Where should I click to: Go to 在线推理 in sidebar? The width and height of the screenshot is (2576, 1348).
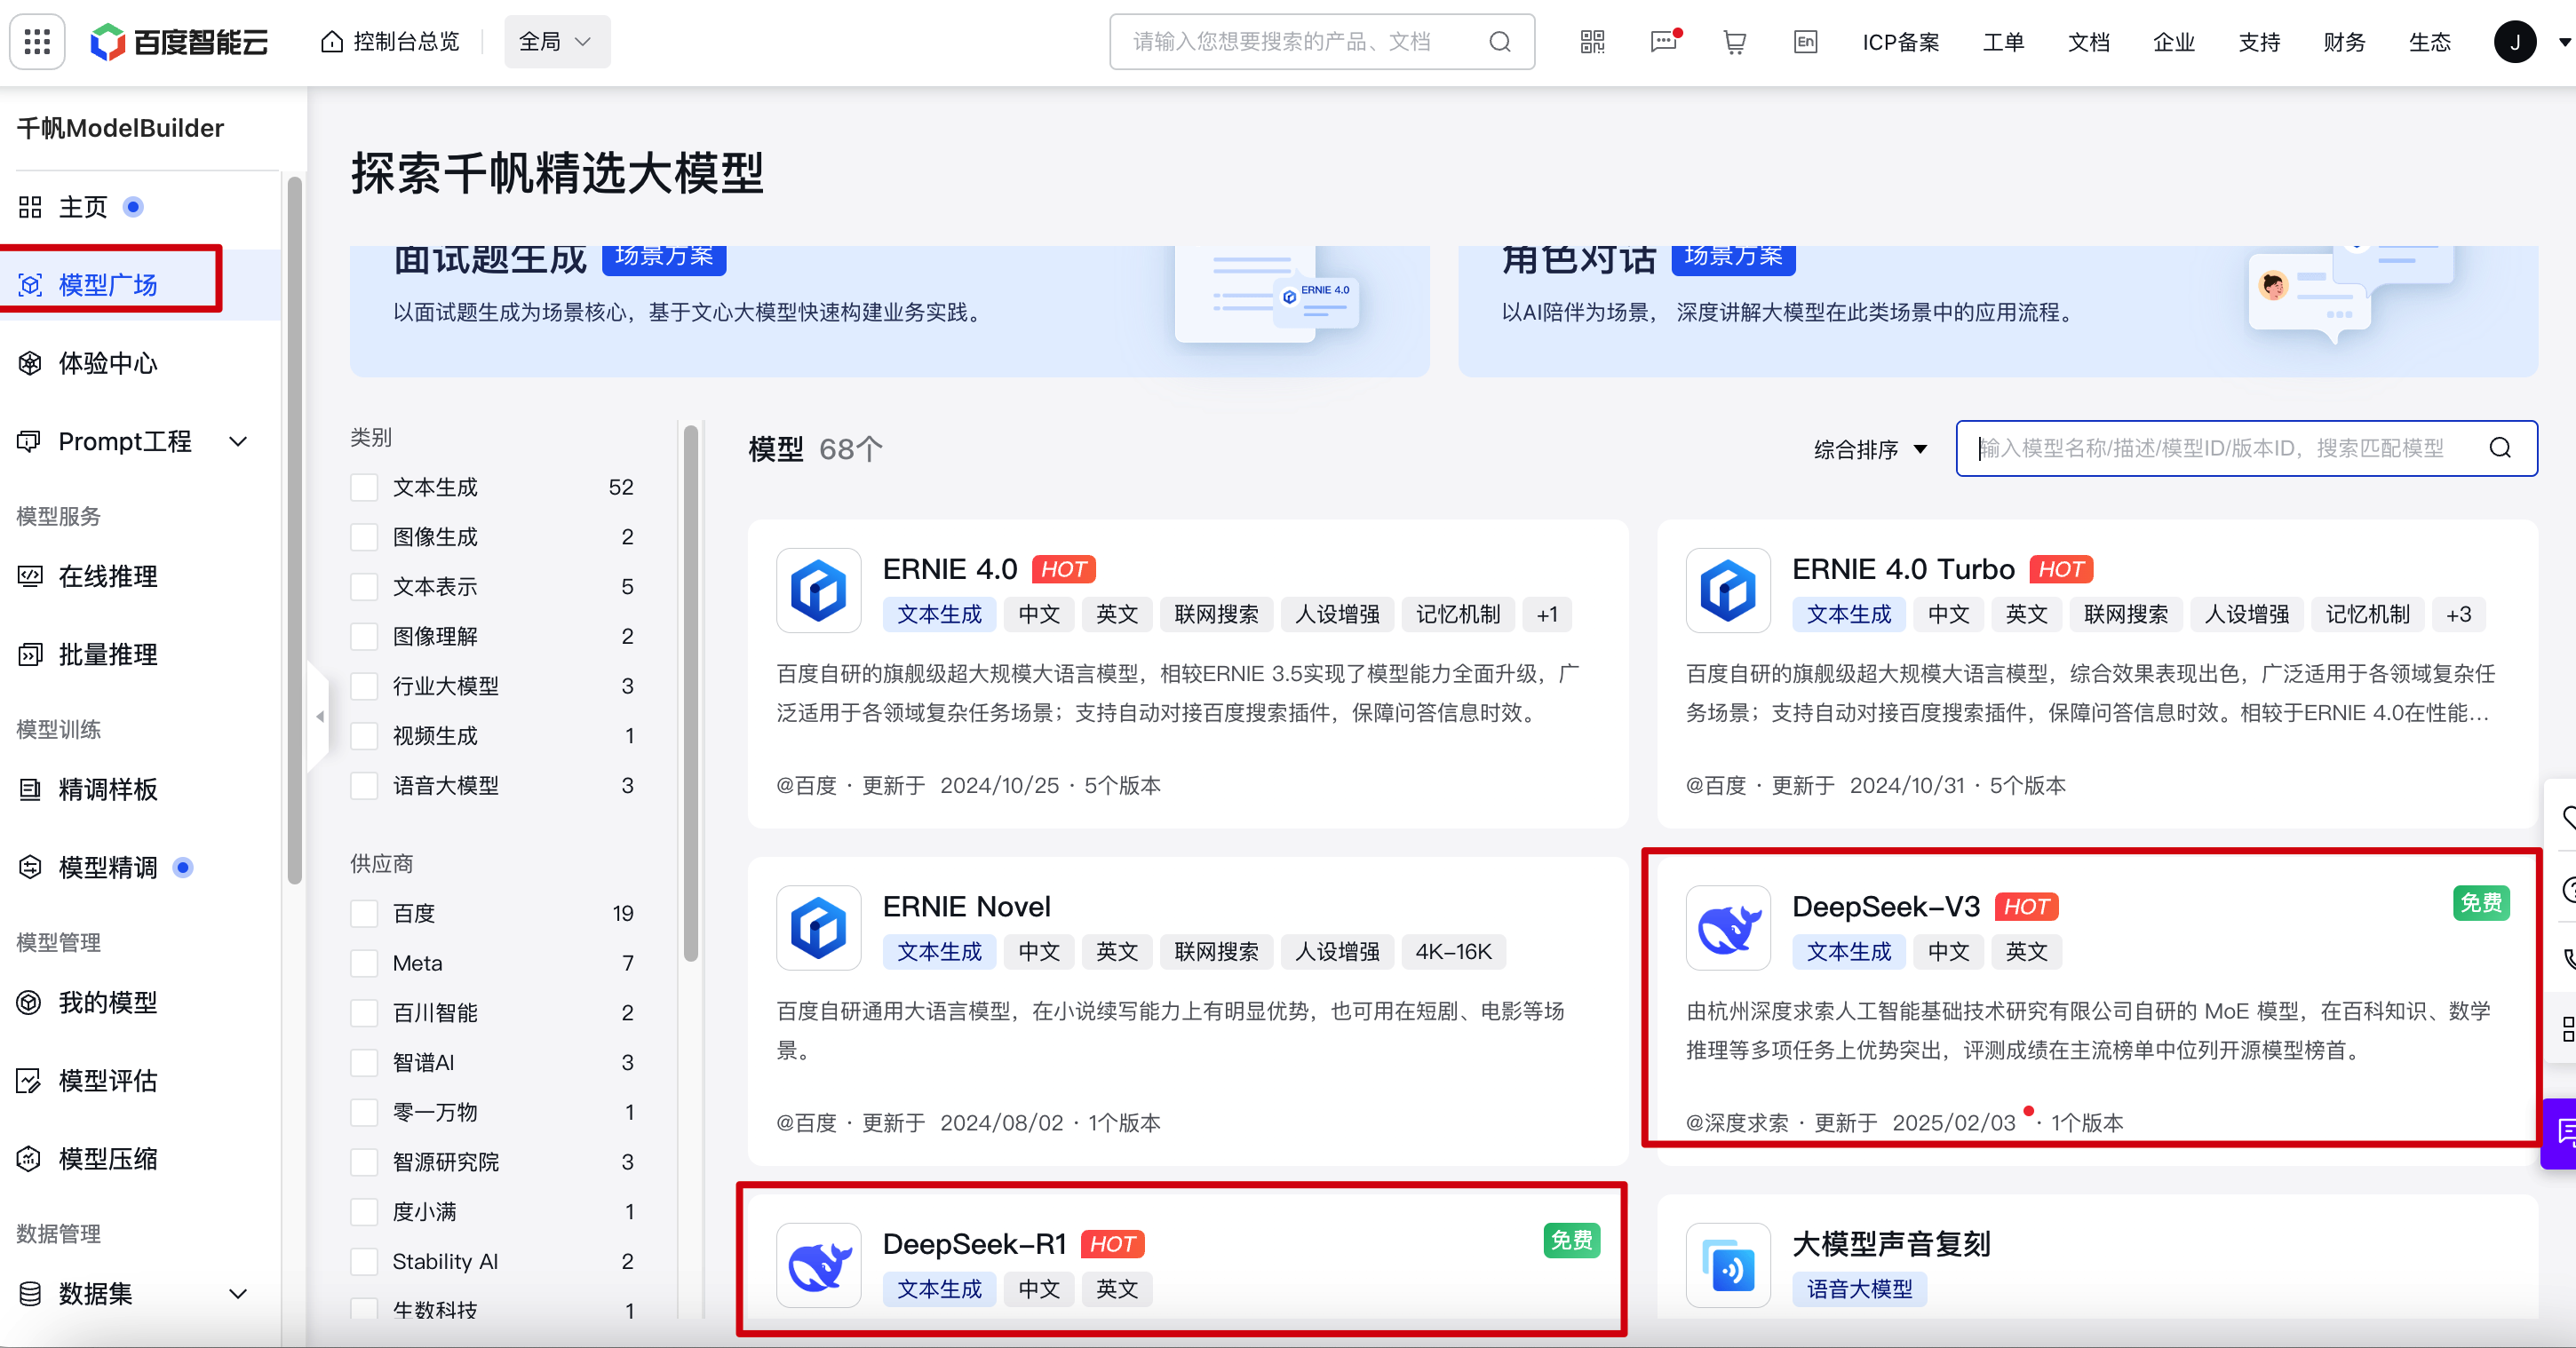(x=108, y=576)
